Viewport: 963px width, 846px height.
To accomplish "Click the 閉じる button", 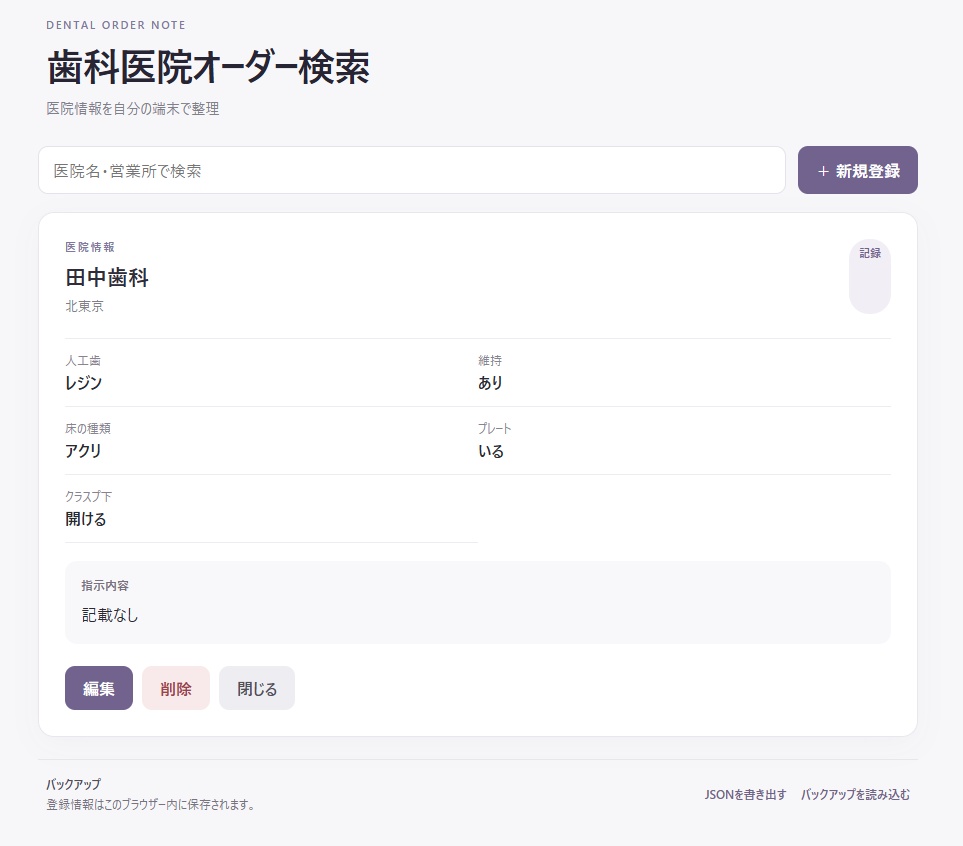I will (x=257, y=688).
